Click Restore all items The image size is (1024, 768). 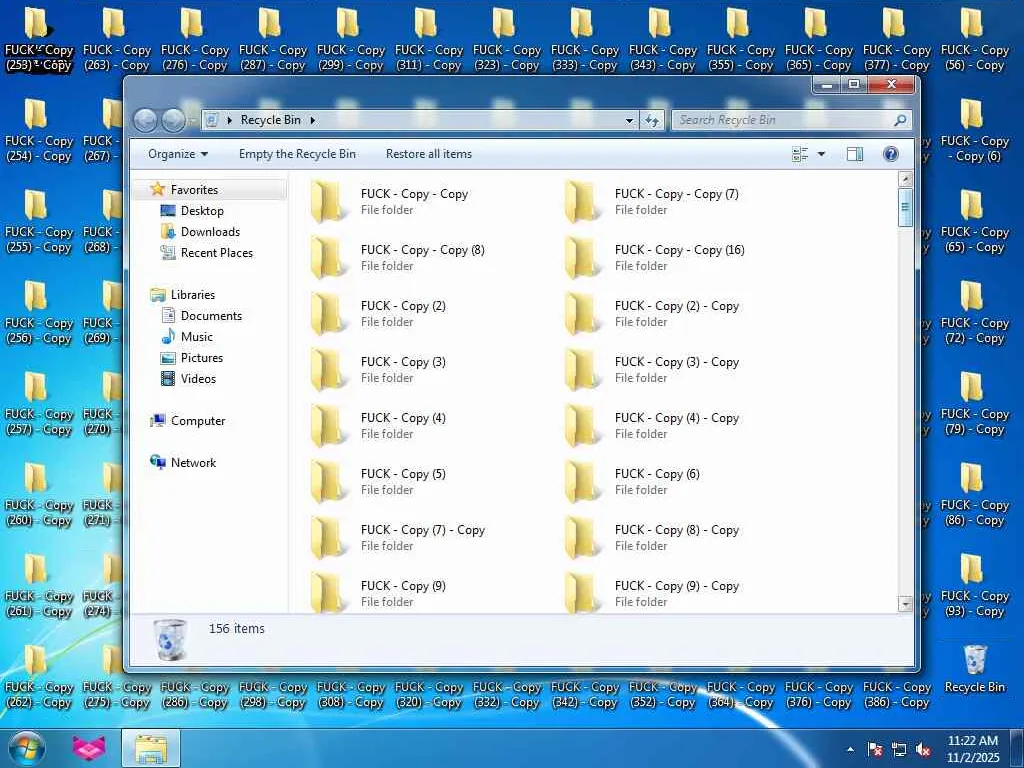click(x=428, y=154)
